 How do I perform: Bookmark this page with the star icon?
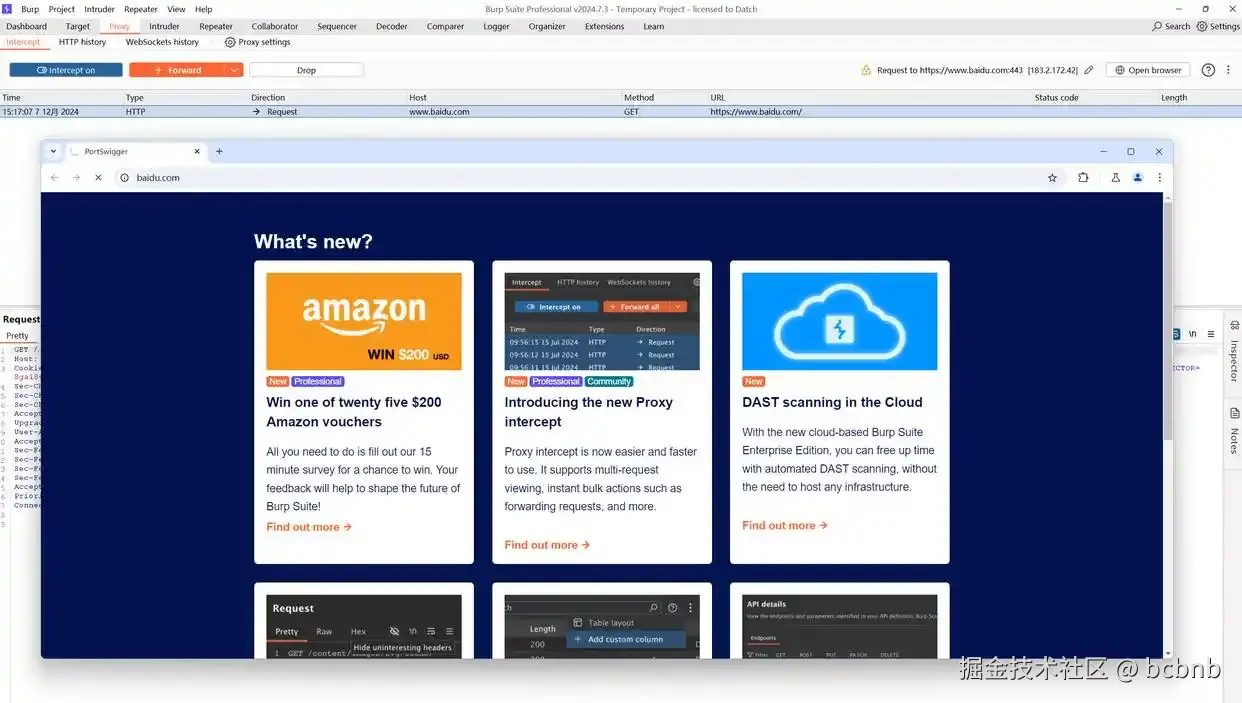(x=1052, y=178)
